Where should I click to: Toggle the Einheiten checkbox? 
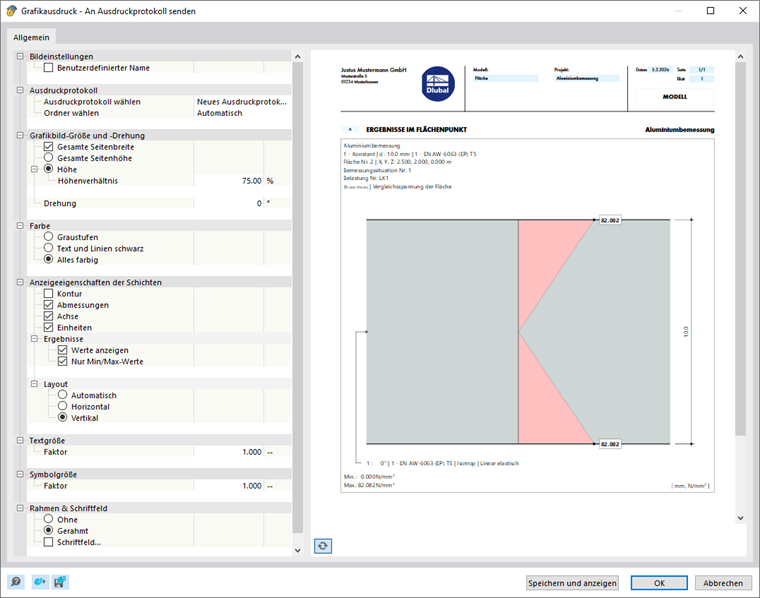pyautogui.click(x=48, y=328)
